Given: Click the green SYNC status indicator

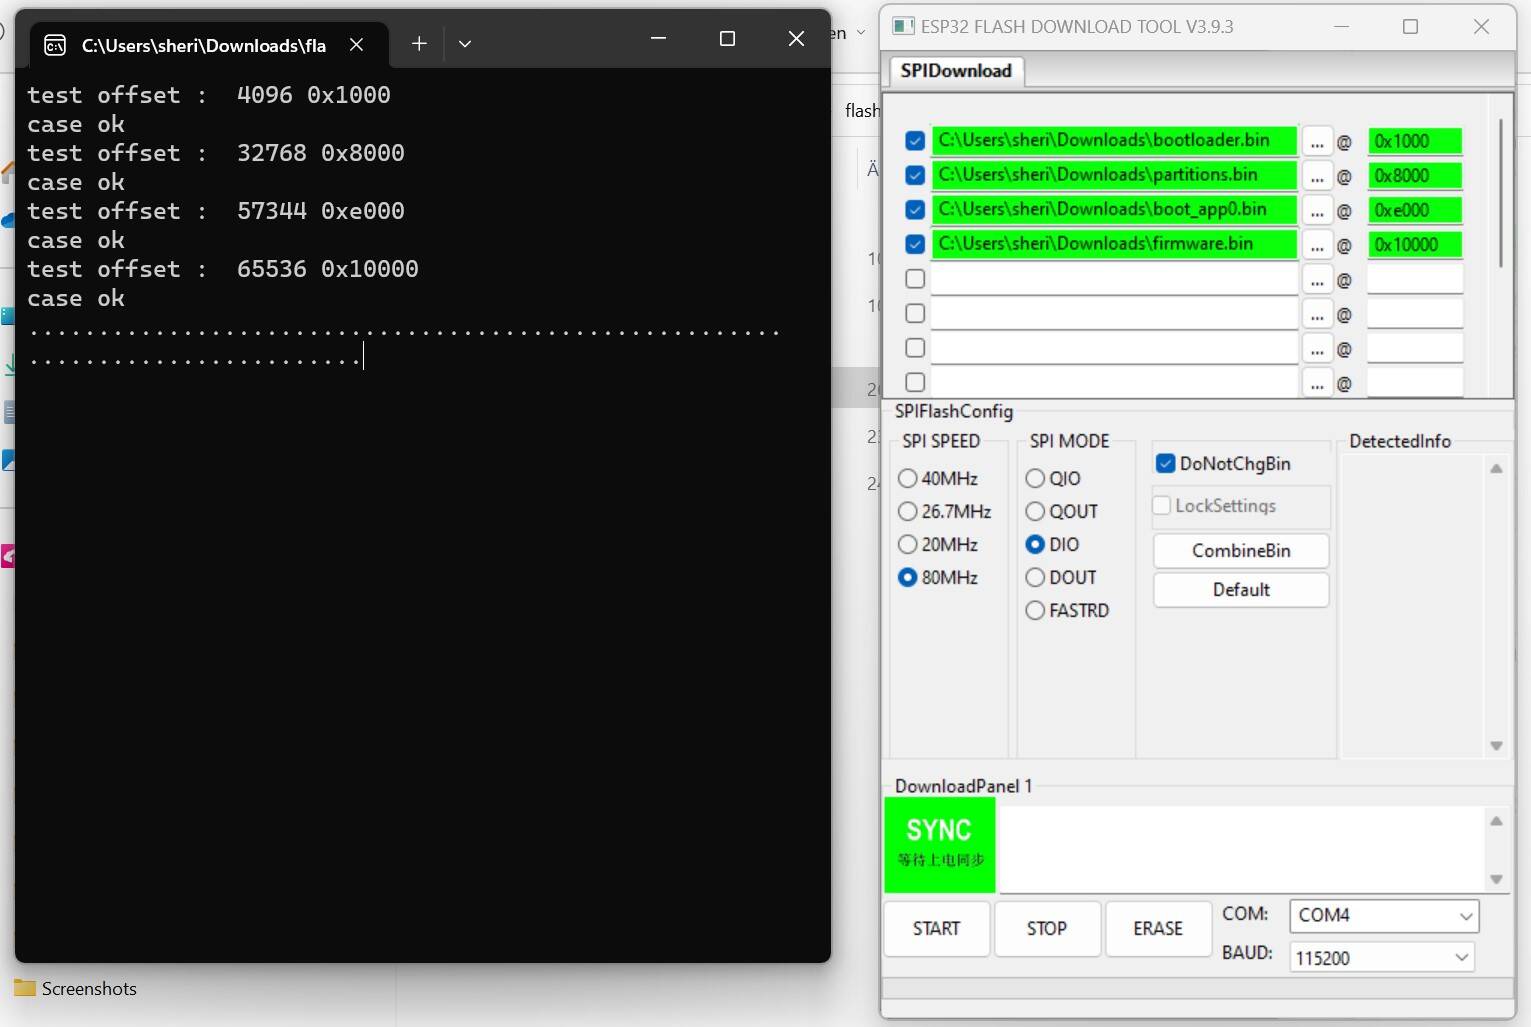Looking at the screenshot, I should point(939,843).
